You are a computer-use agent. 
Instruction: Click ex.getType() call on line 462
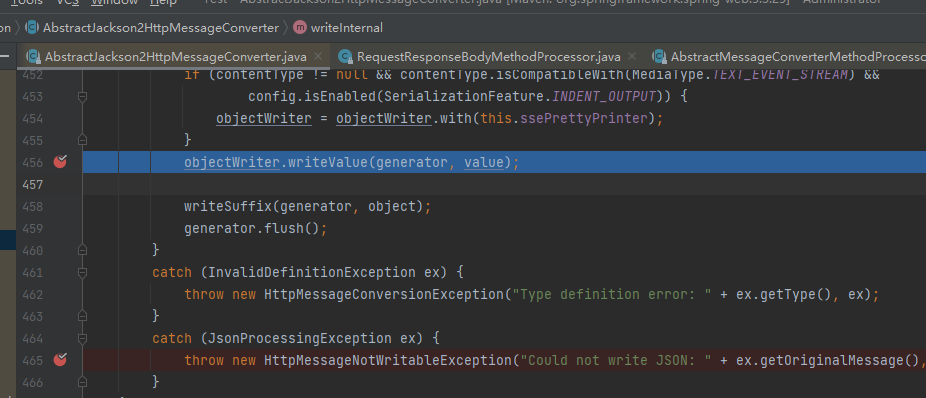pos(783,294)
